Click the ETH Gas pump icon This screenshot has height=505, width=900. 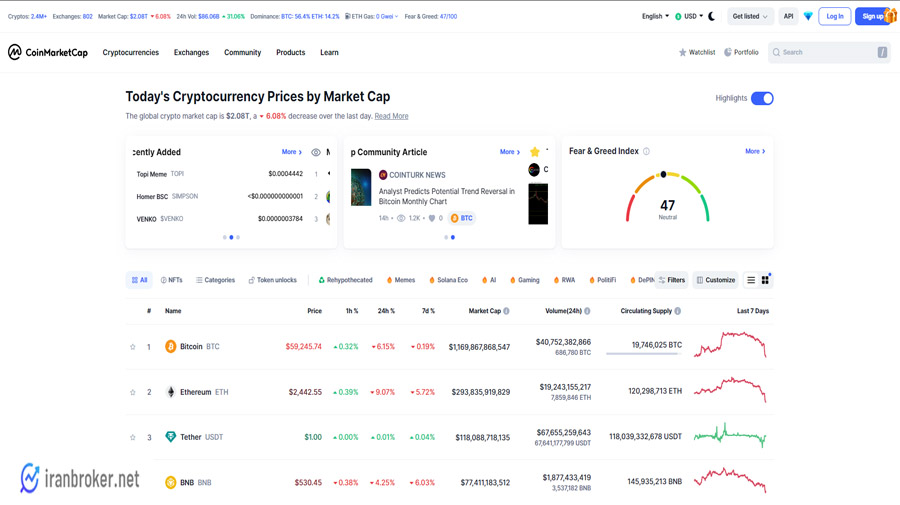[347, 17]
